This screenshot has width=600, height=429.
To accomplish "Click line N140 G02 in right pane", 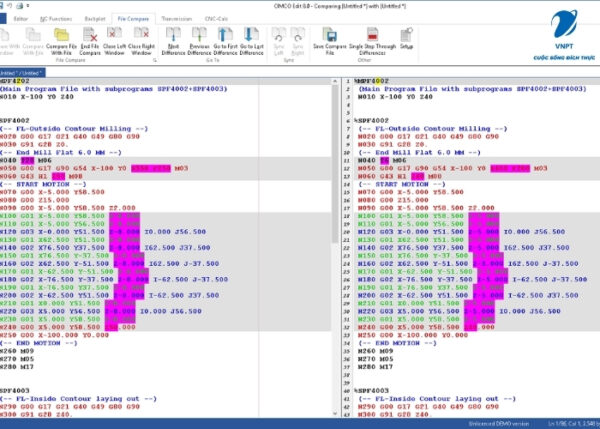I will (463, 248).
